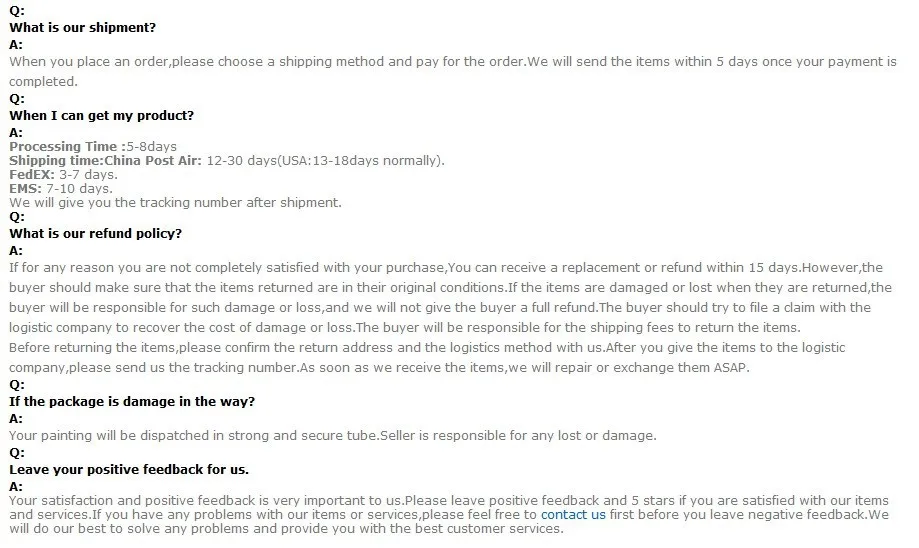
Task: Click the paragraph starting 'When you place an order'
Action: pos(452,72)
